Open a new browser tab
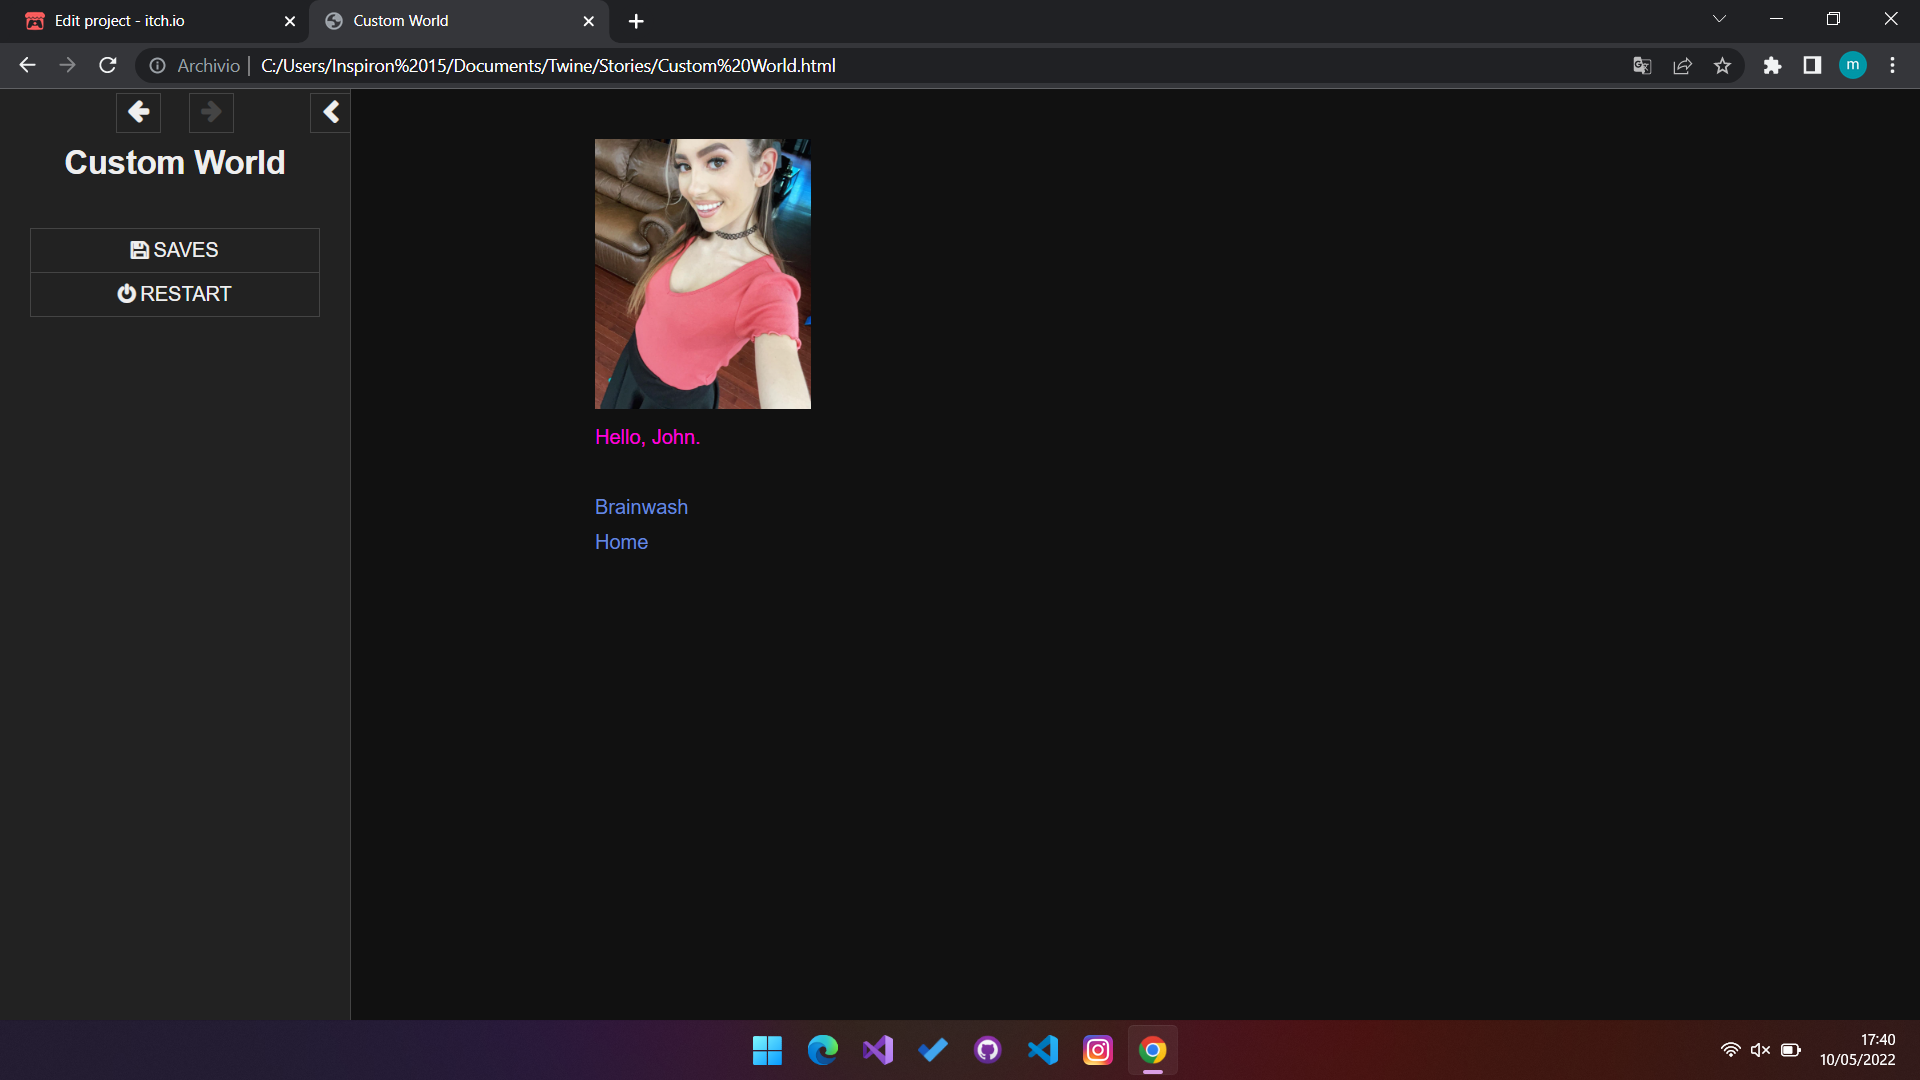 [x=636, y=21]
